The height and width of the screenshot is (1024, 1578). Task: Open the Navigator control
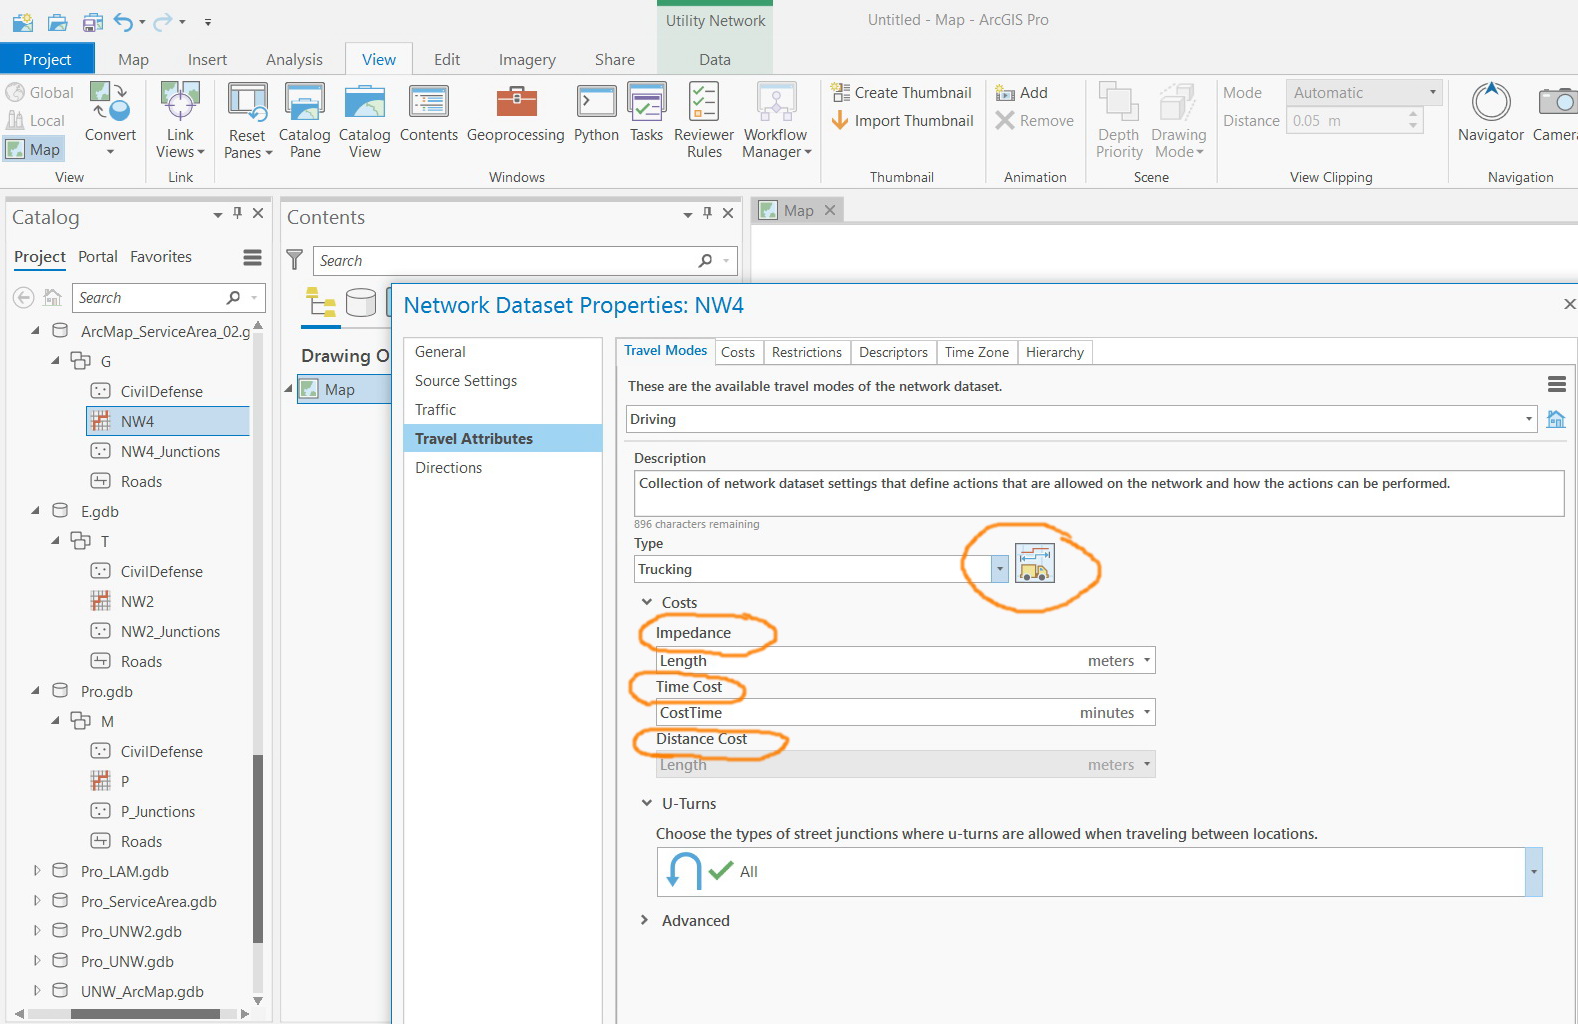[1491, 113]
